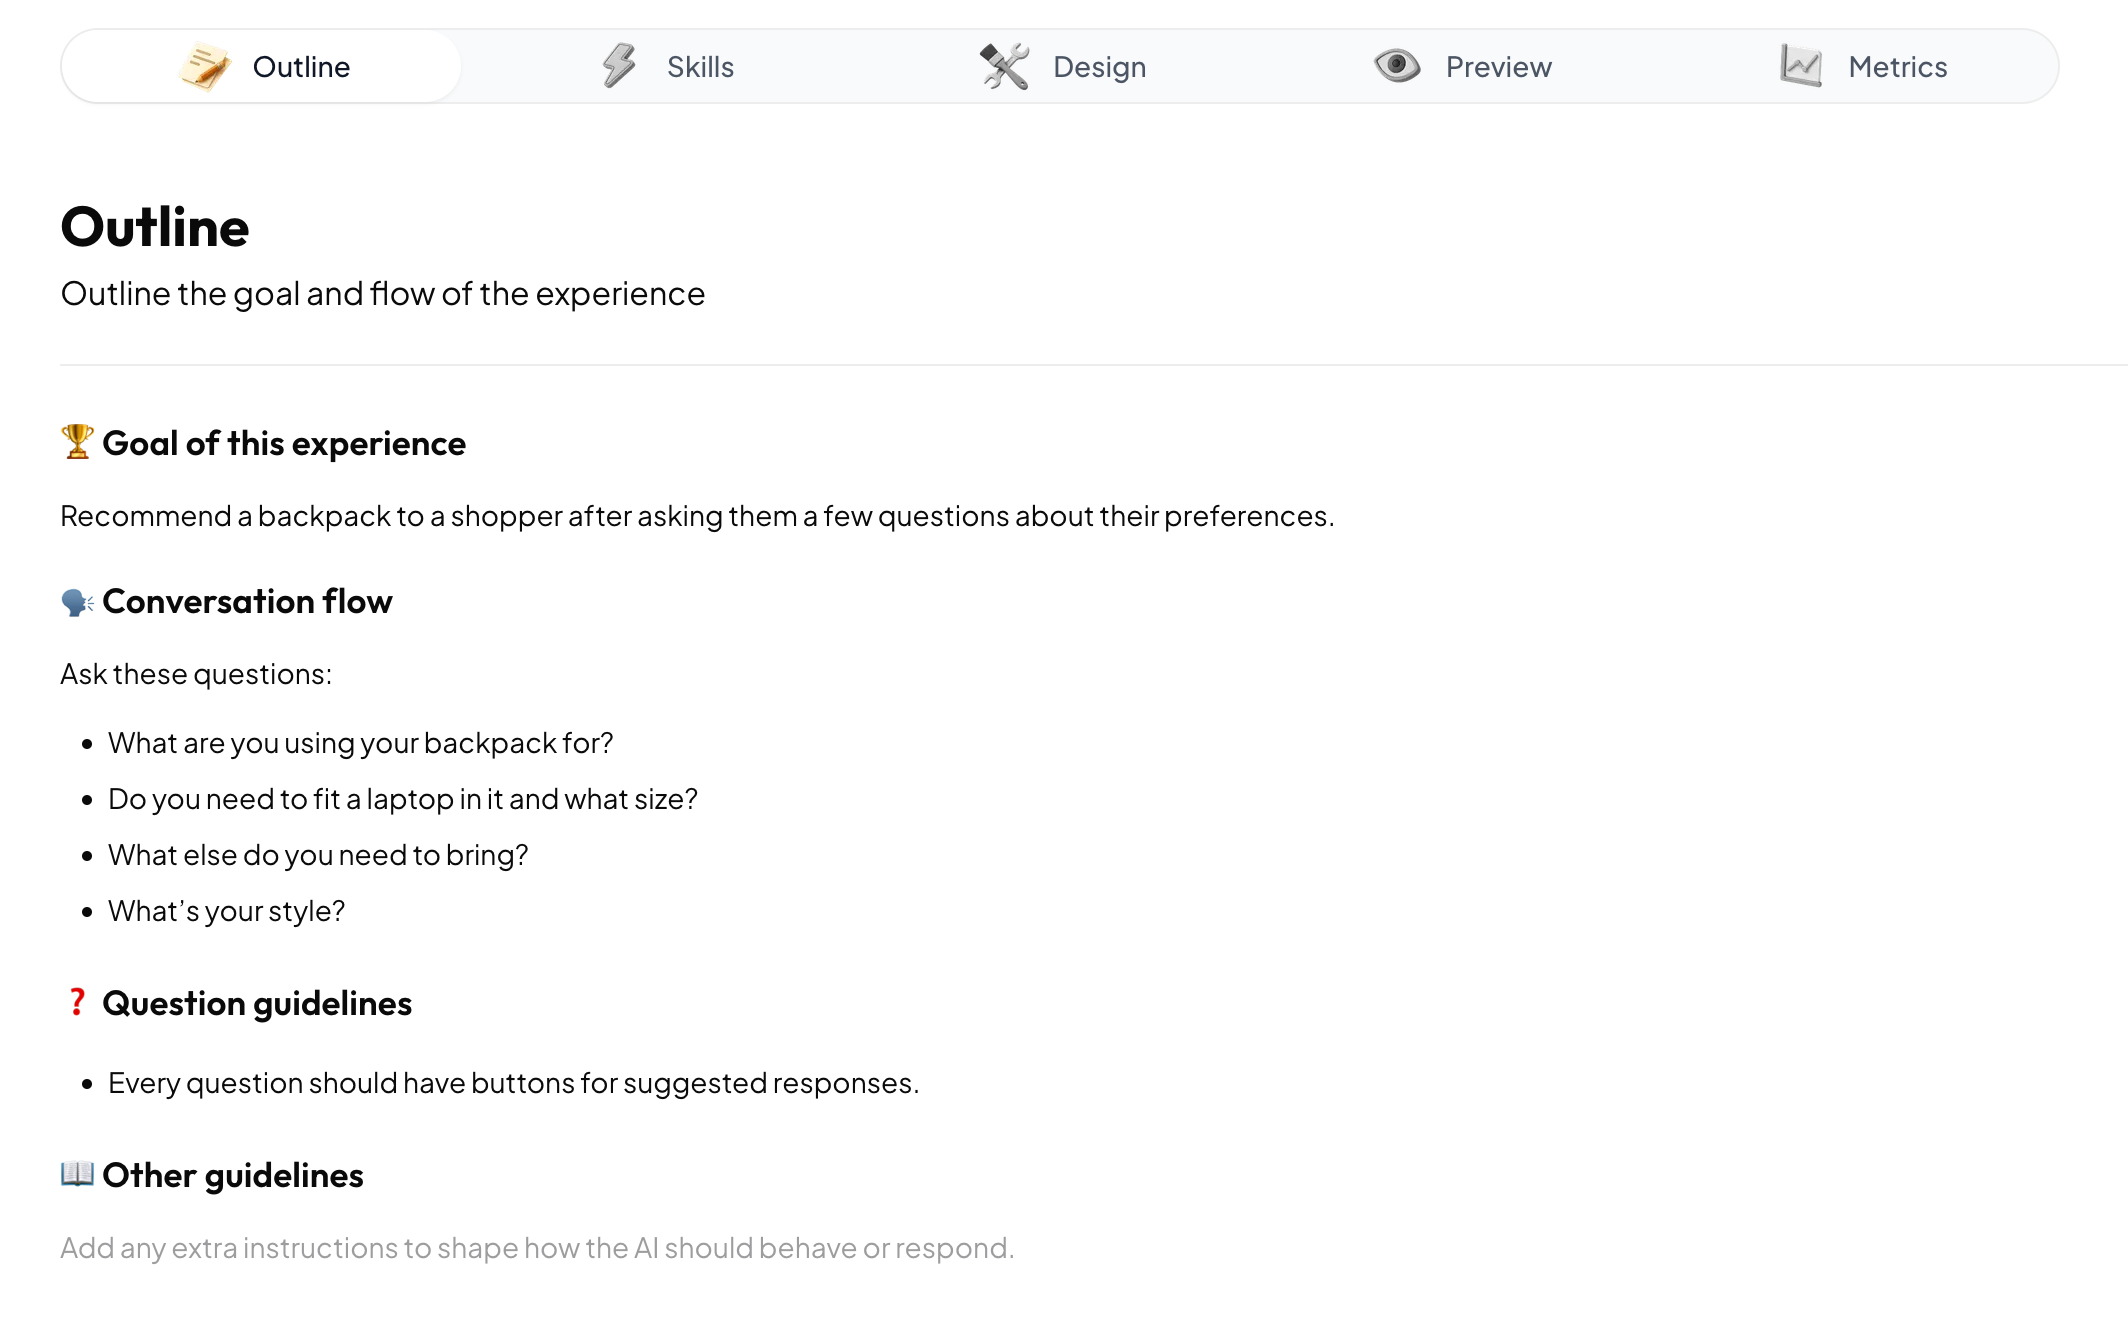Click the chart Metrics icon

[1801, 67]
